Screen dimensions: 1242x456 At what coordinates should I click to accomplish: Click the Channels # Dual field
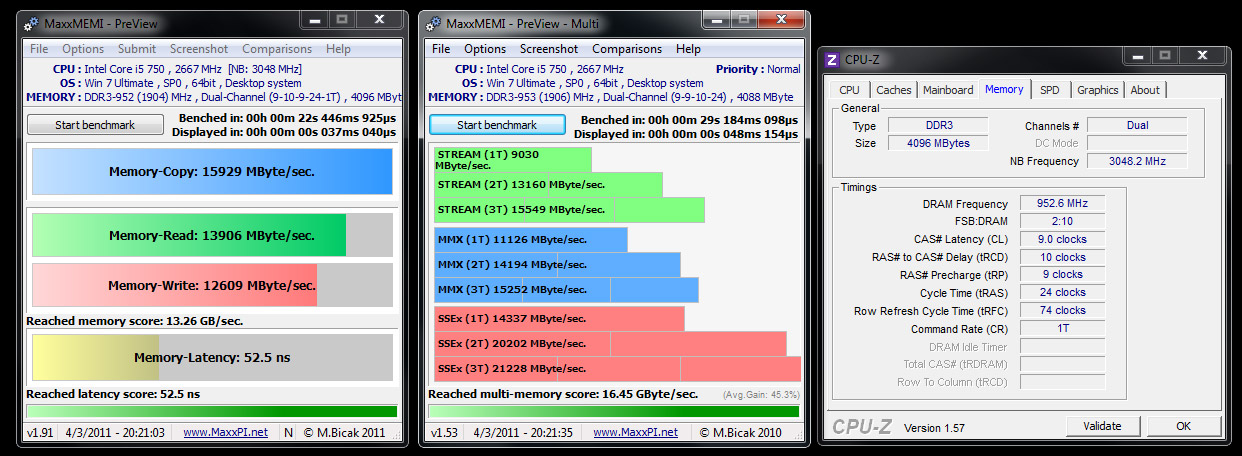click(1137, 126)
